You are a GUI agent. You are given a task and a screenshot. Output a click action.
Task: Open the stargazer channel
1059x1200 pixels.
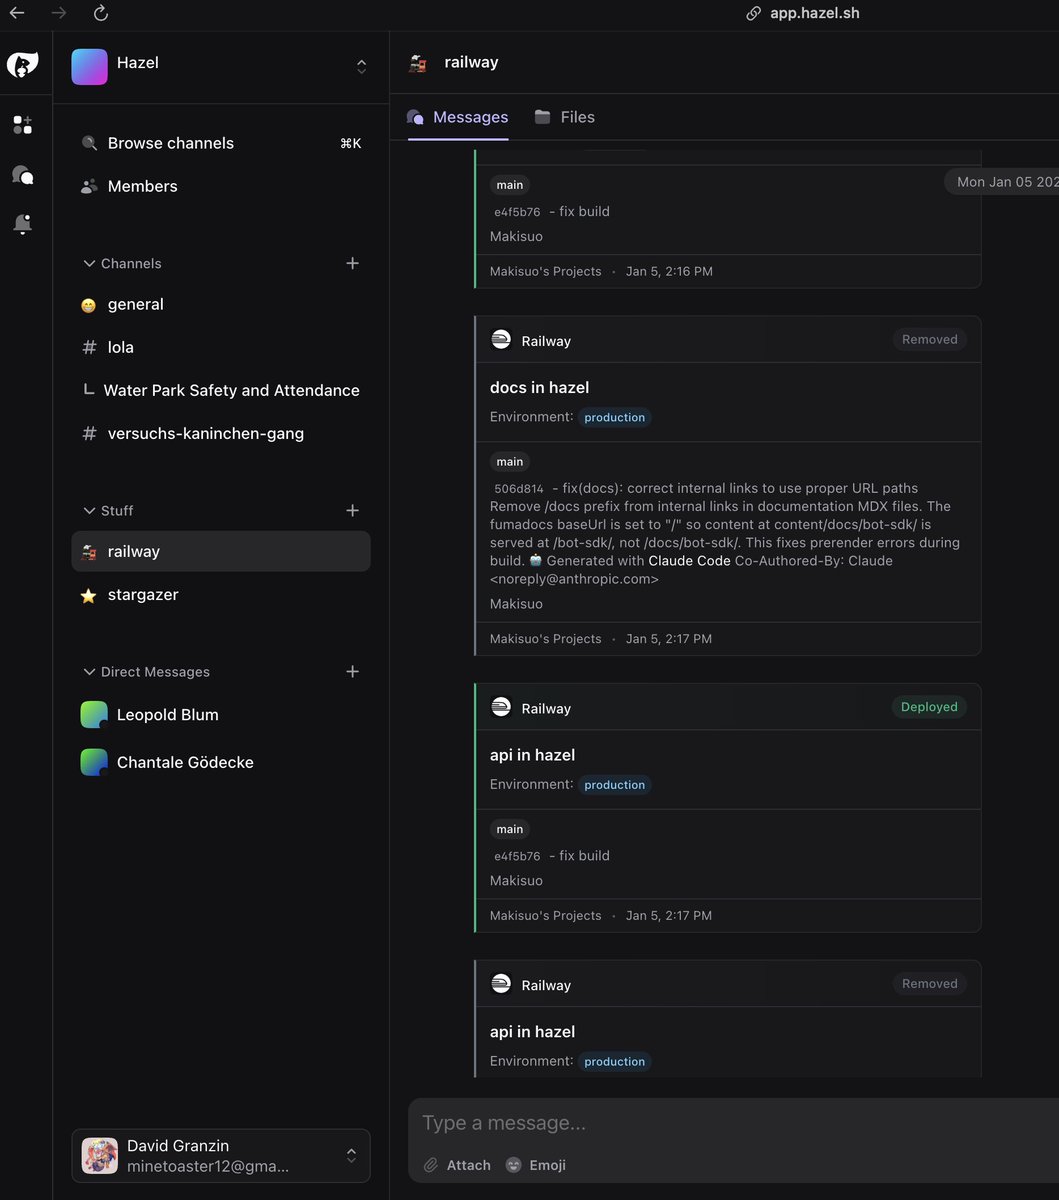click(x=221, y=594)
